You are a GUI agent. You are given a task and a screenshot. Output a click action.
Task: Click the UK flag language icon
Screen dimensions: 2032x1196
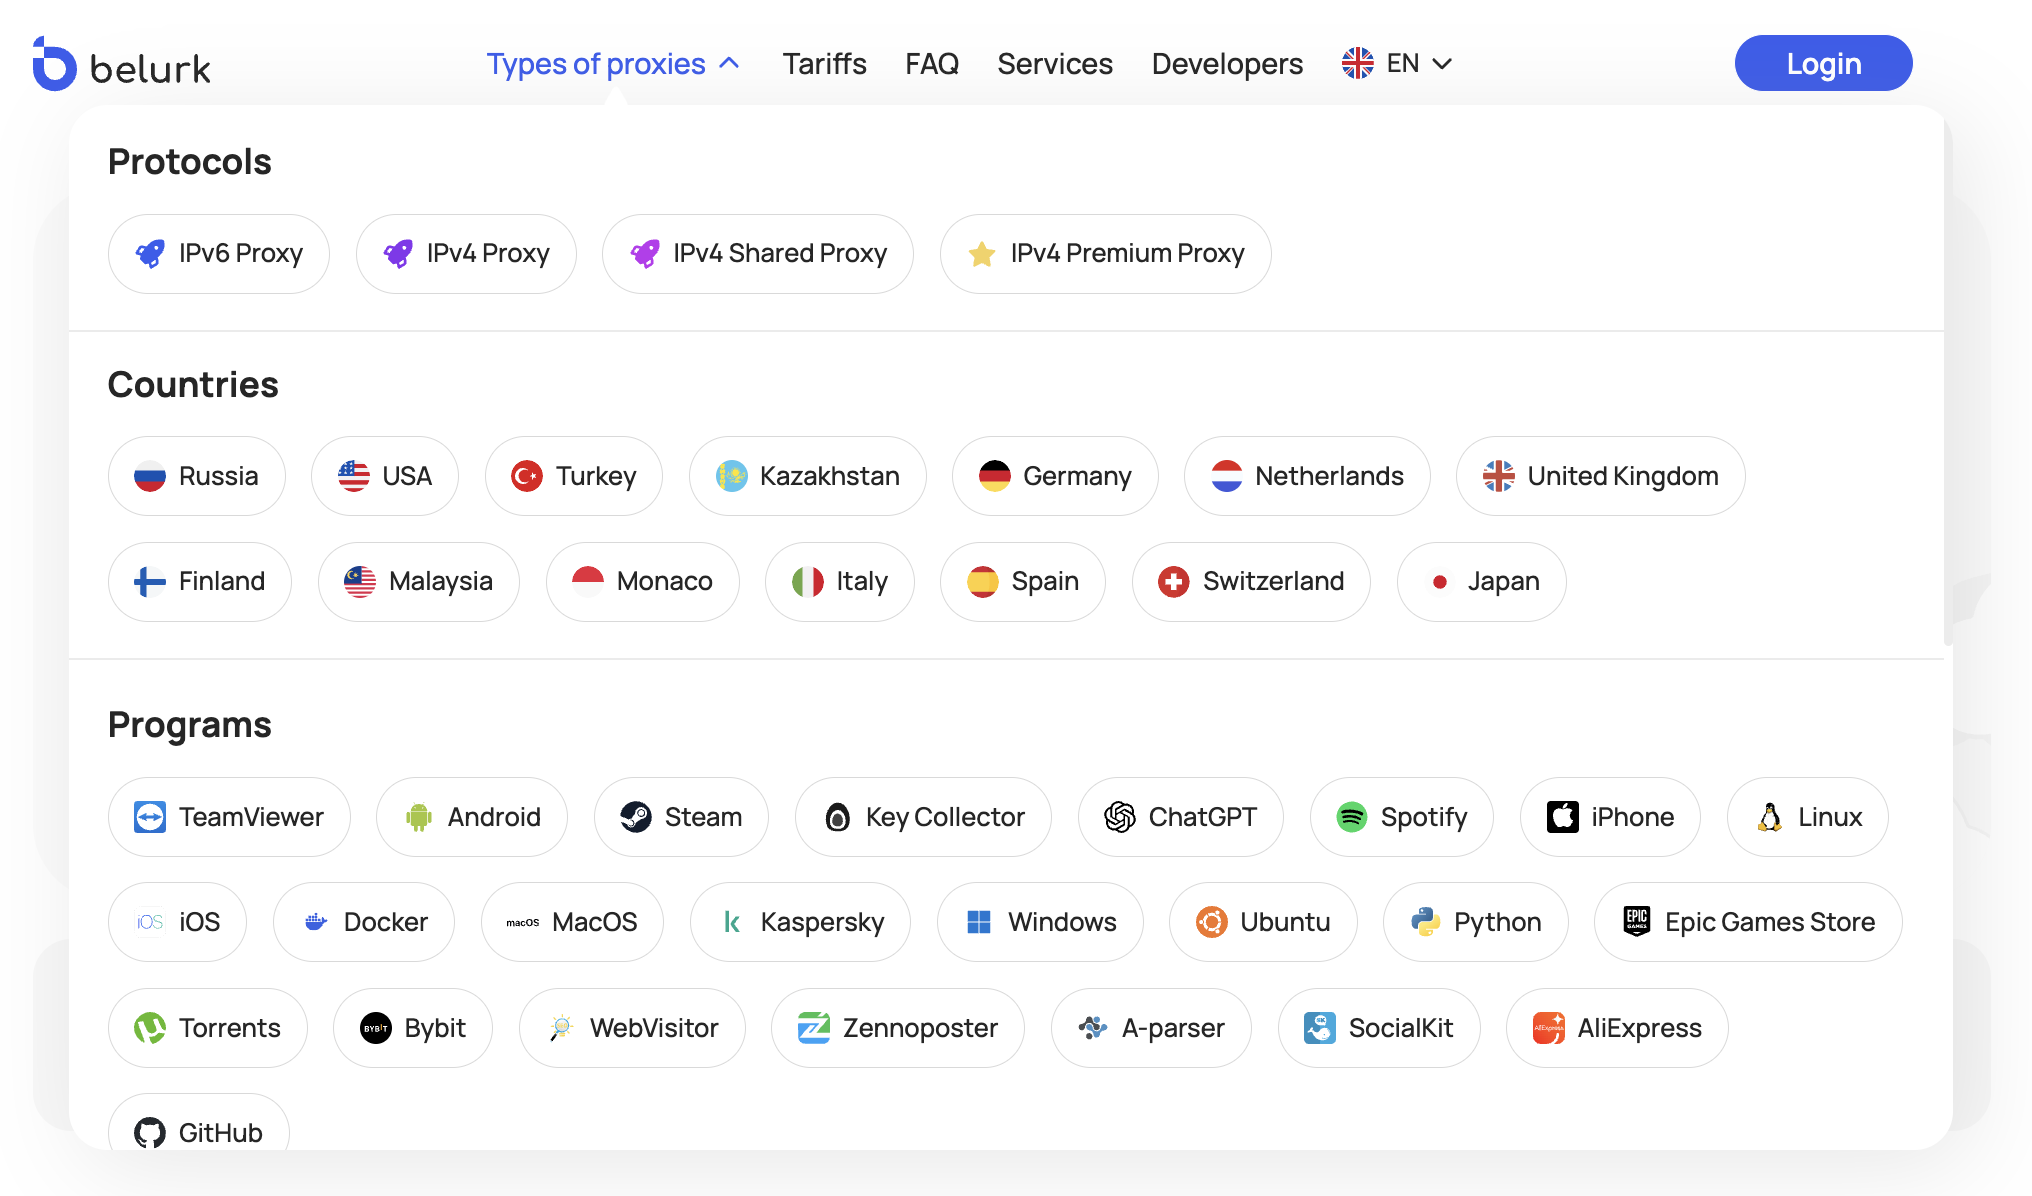[1358, 64]
